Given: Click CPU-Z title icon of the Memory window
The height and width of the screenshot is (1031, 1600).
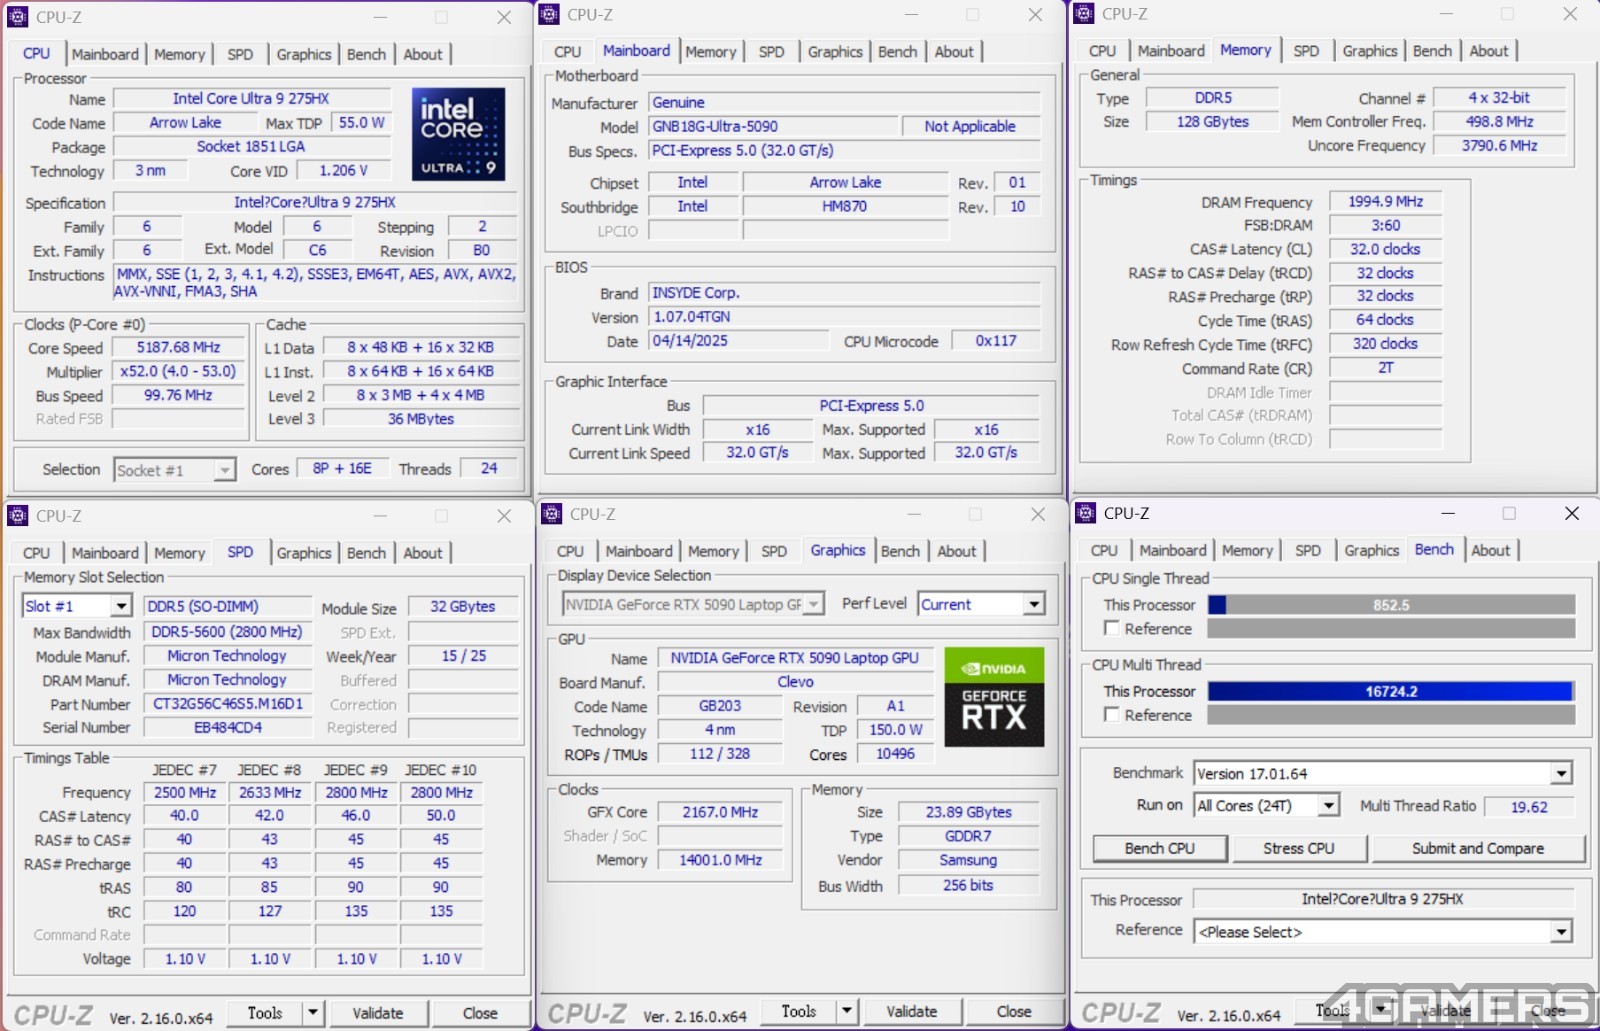Looking at the screenshot, I should [1084, 14].
